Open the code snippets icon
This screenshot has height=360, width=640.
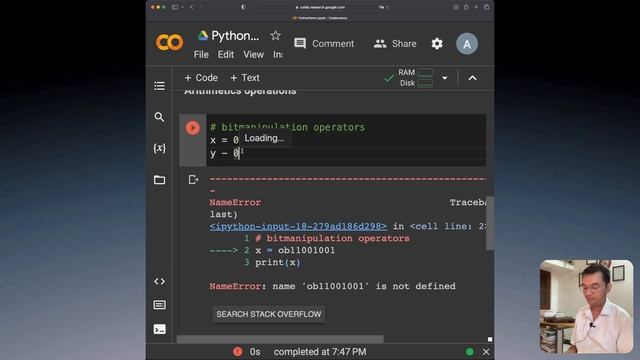pos(160,281)
